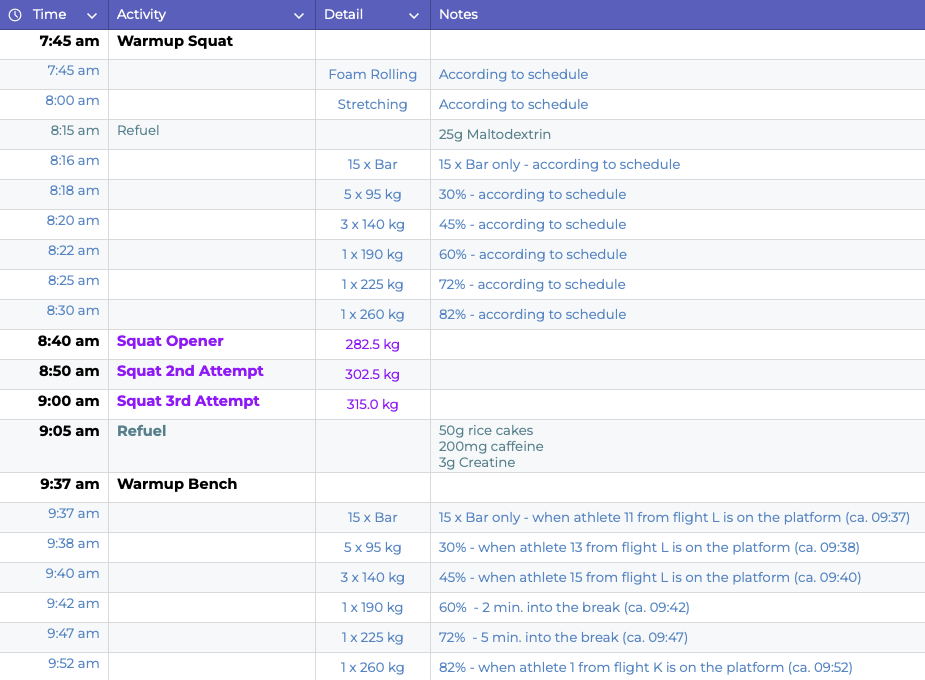
Task: Open the Time column dropdown arrow
Action: click(91, 16)
